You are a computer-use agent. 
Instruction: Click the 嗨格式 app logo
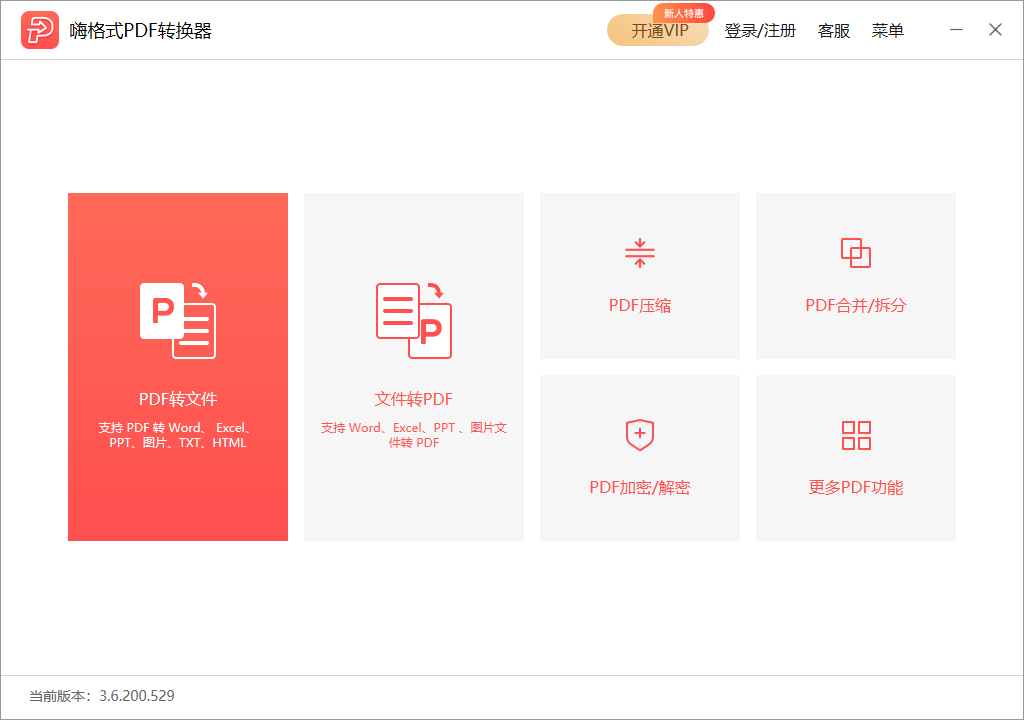click(39, 29)
